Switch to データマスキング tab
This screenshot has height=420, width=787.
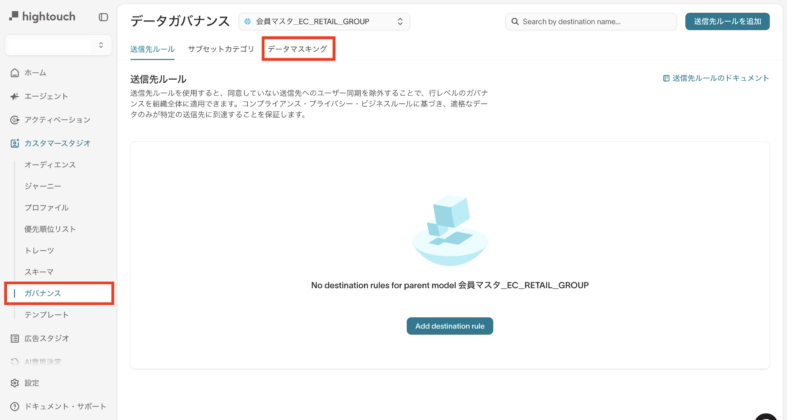click(x=298, y=49)
